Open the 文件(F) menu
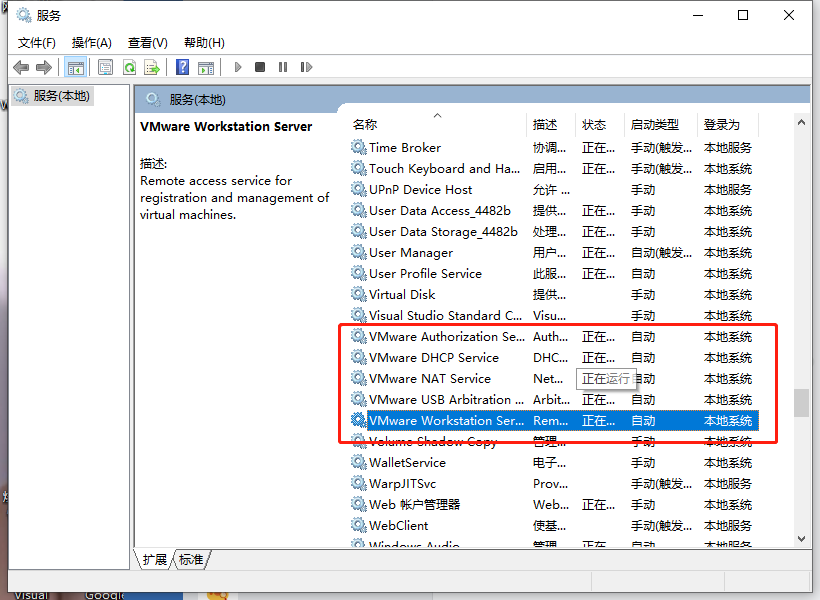 (x=37, y=42)
